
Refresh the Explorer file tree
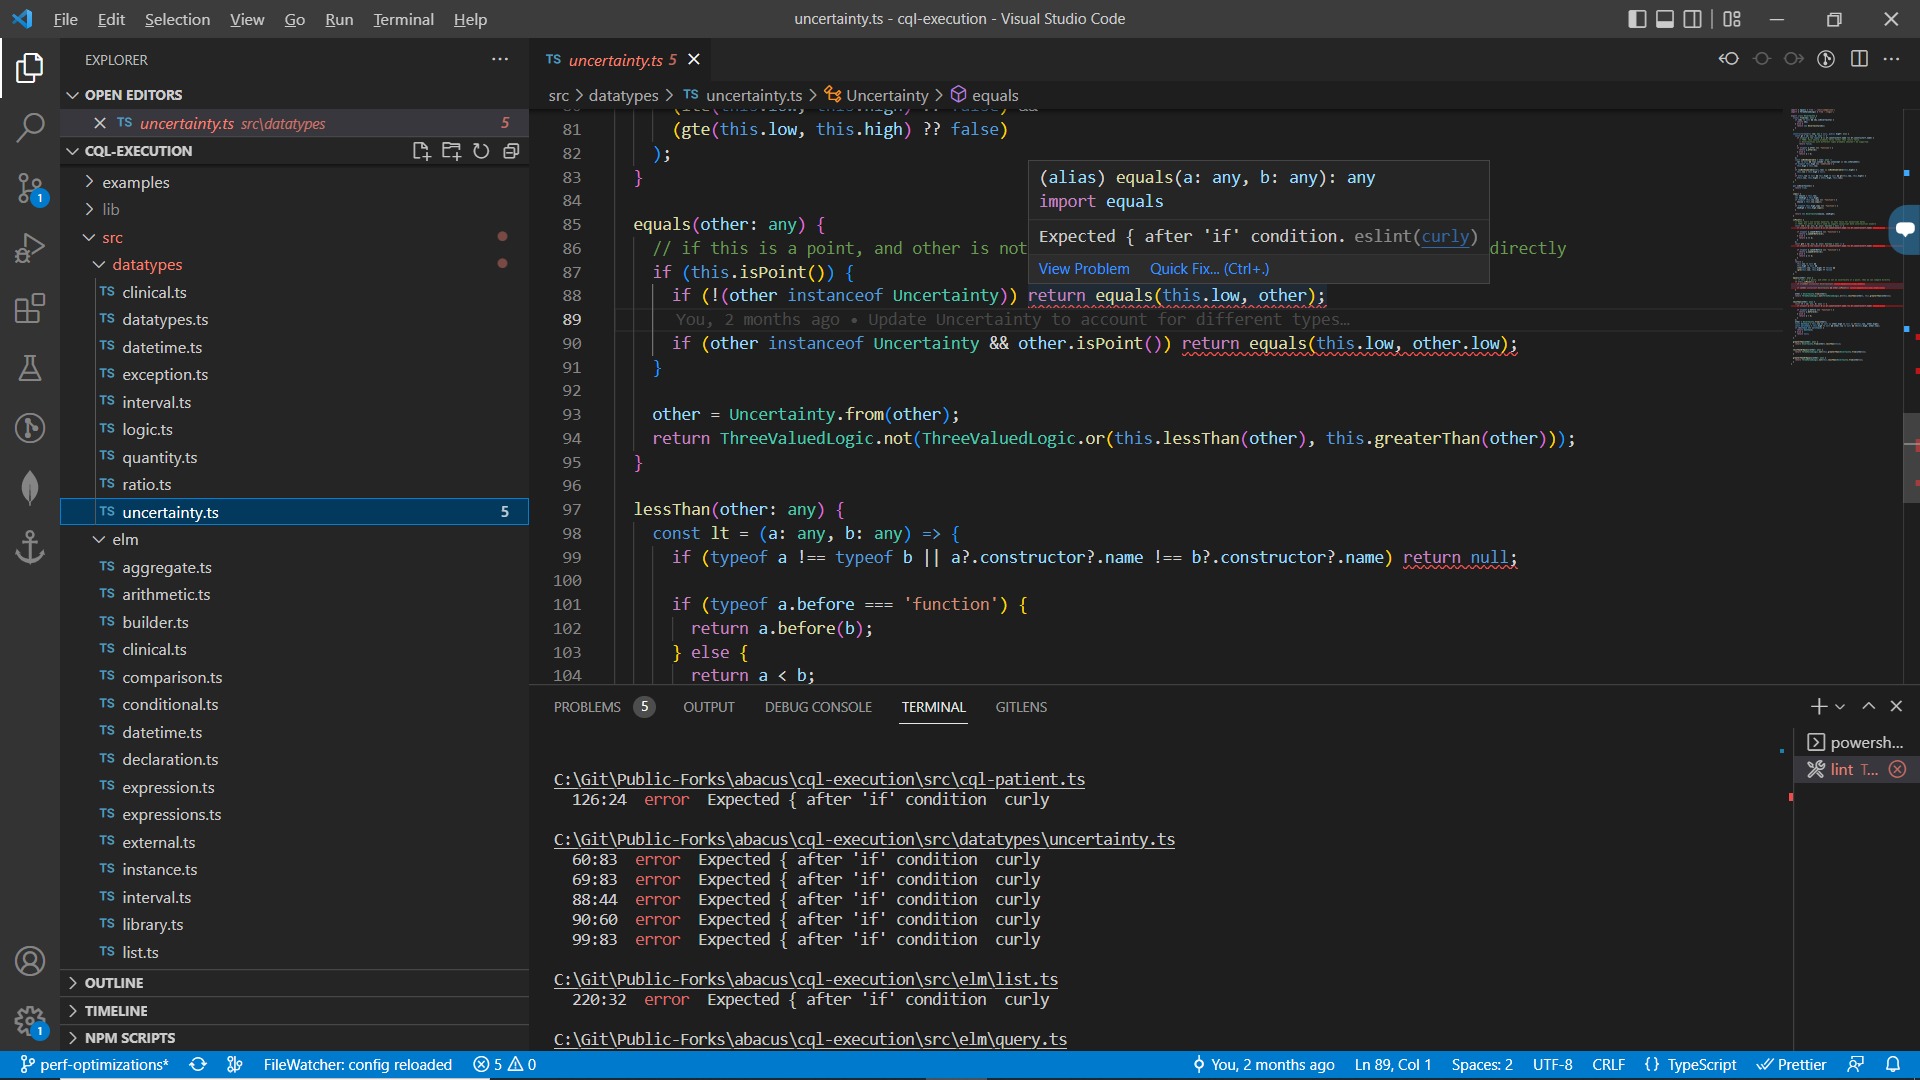click(x=481, y=151)
